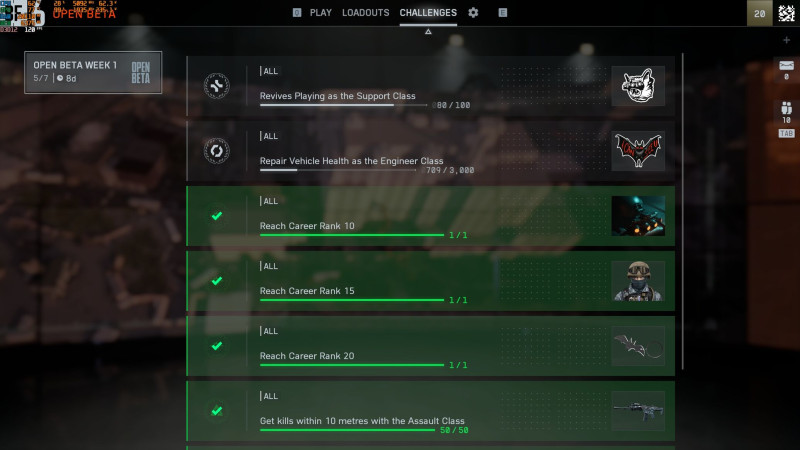Open the settings gear icon
800x450 pixels.
[473, 13]
